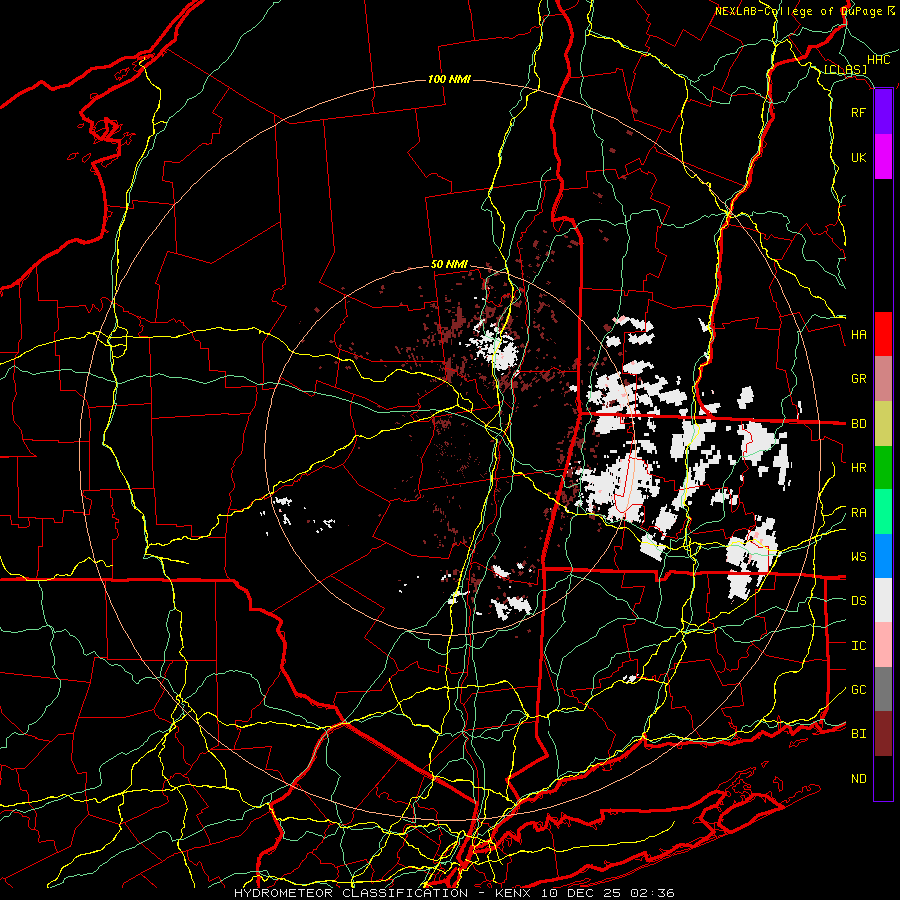
Task: Click the BI legend label
Action: point(858,734)
